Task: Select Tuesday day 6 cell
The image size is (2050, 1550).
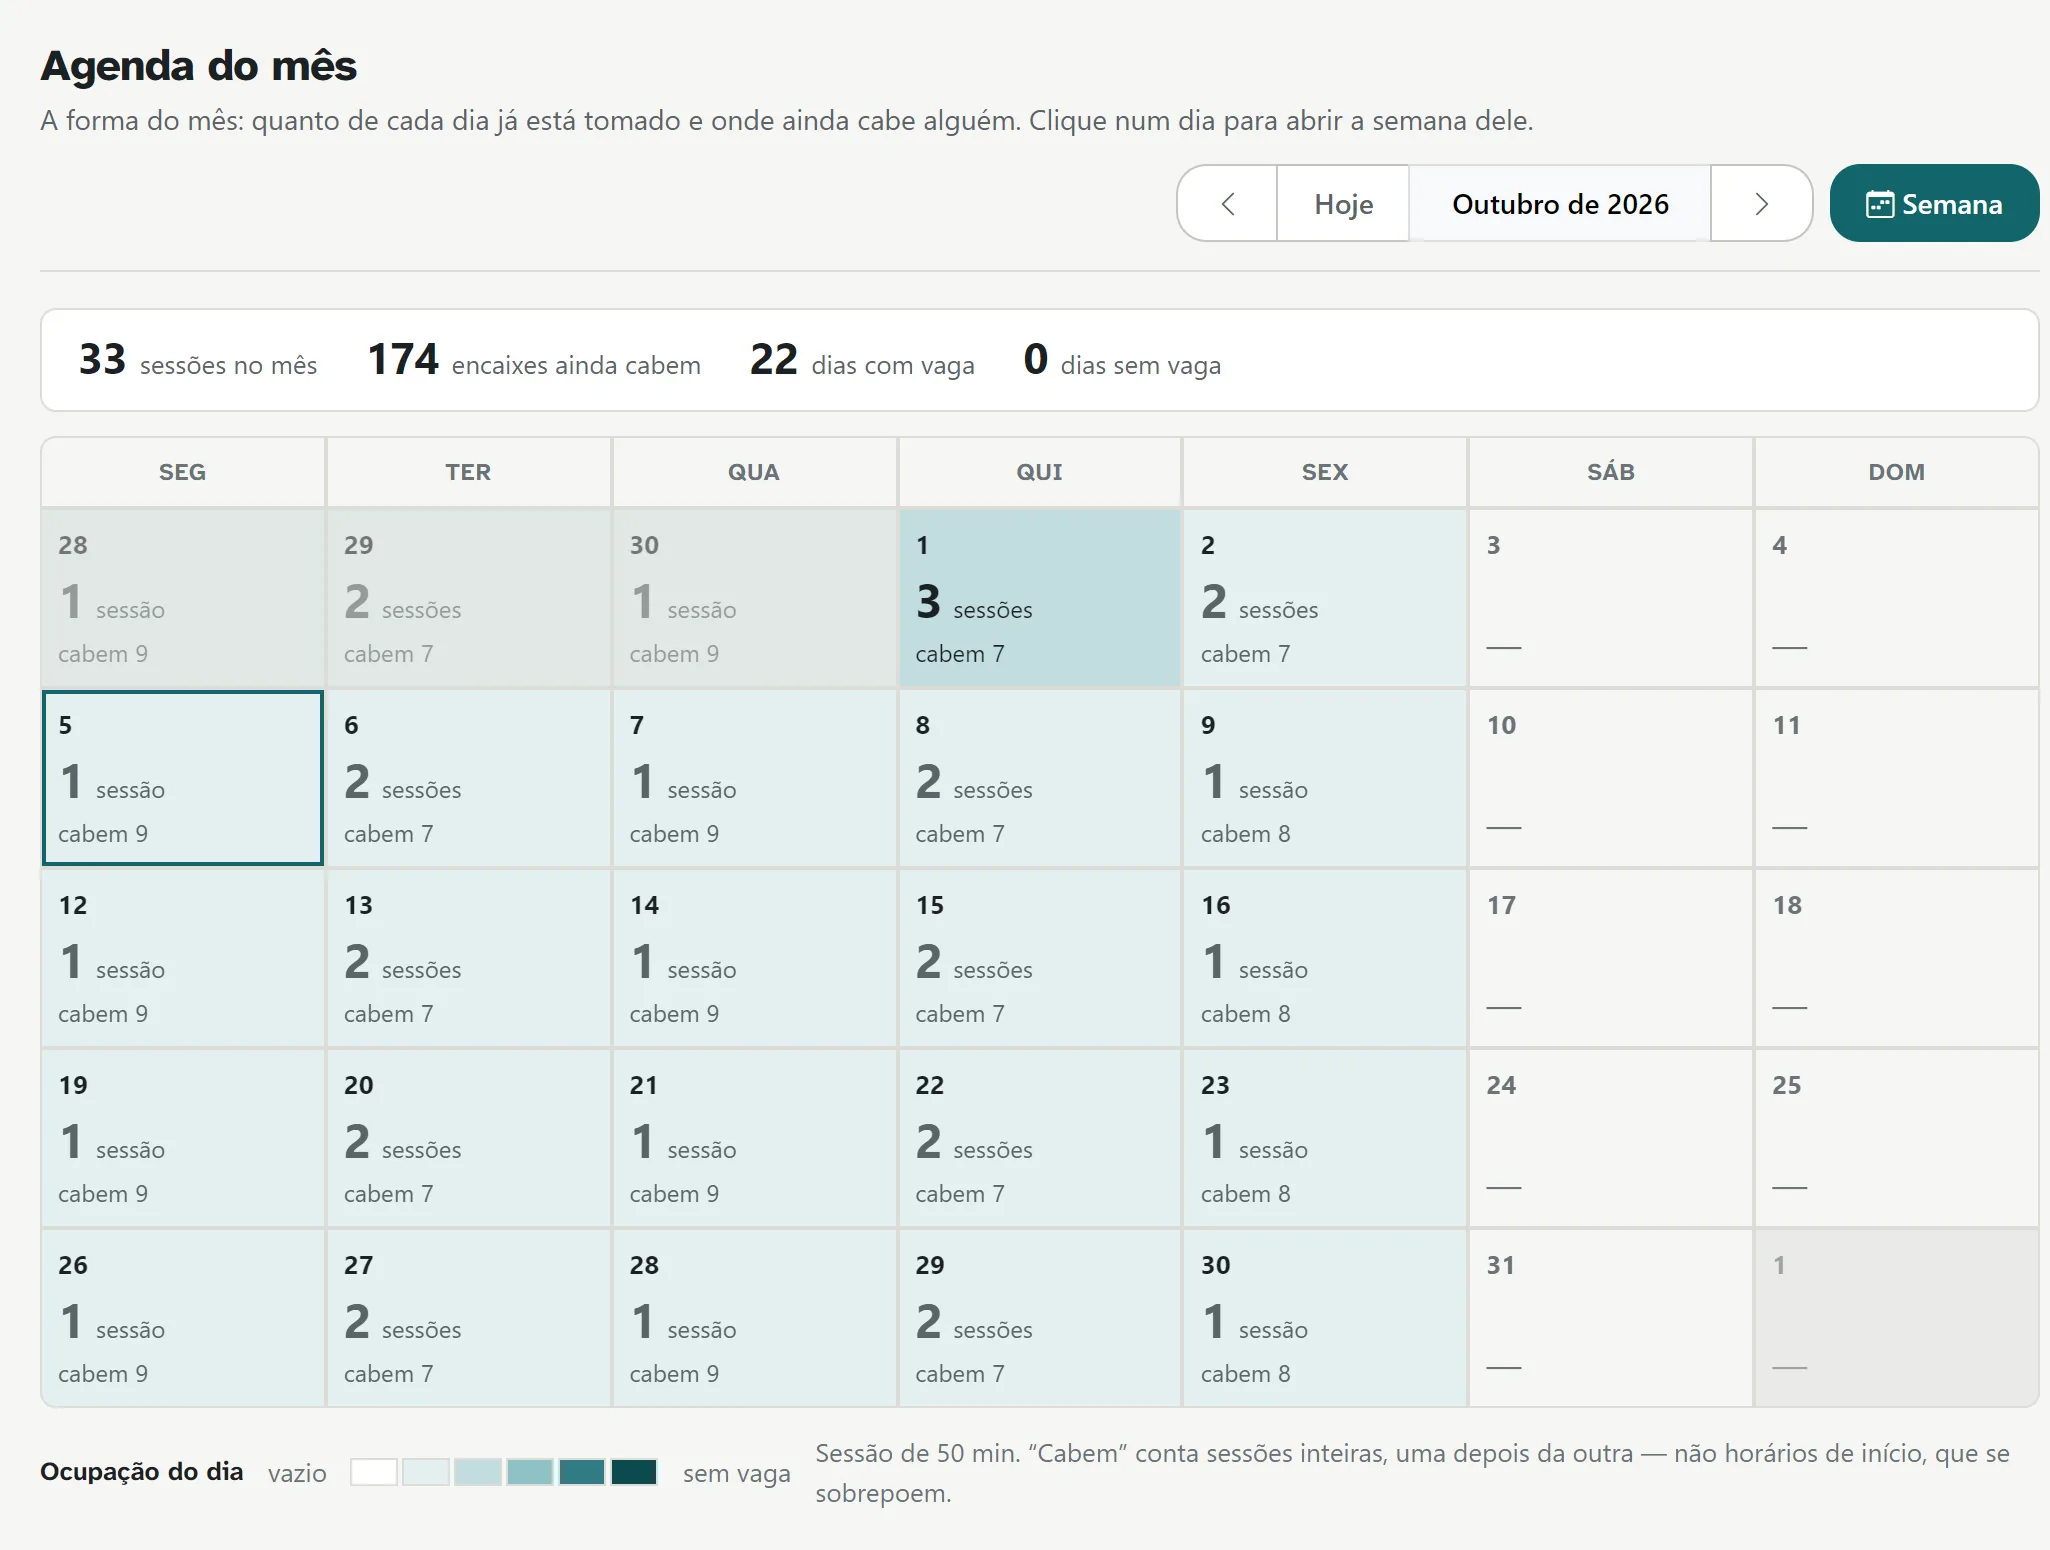Action: (468, 778)
